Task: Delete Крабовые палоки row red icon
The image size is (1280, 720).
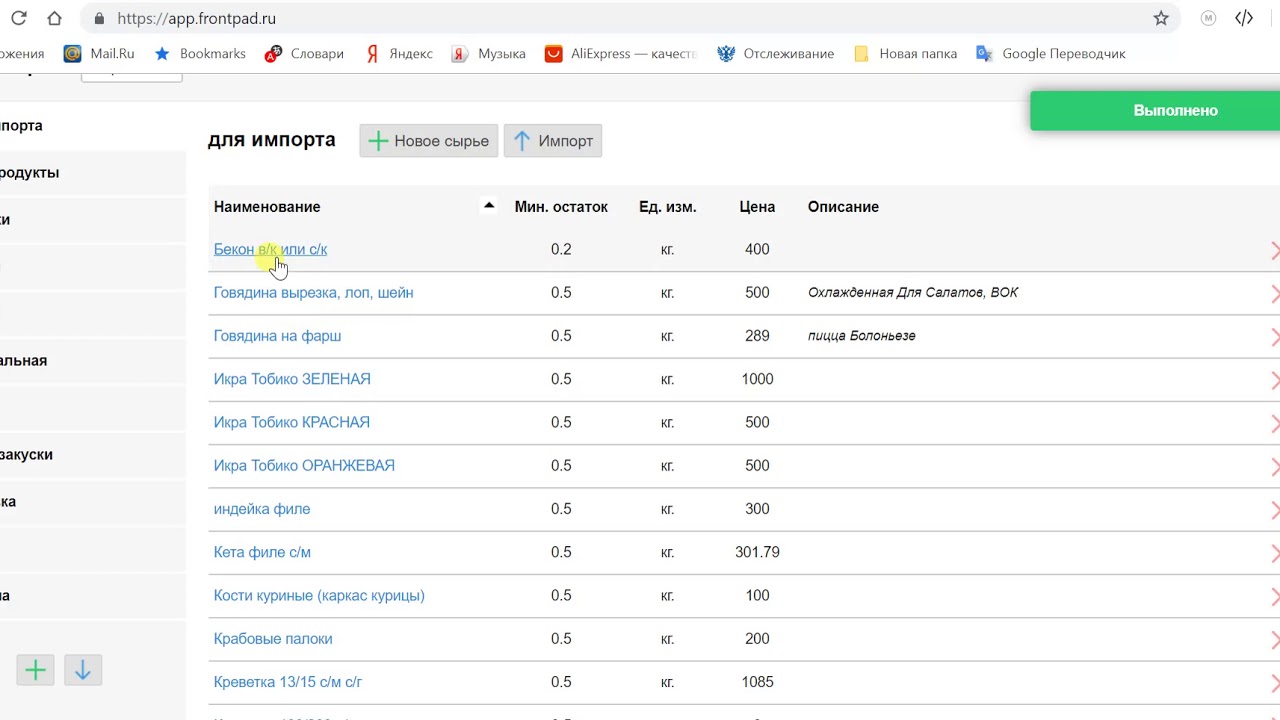Action: click(x=1275, y=640)
